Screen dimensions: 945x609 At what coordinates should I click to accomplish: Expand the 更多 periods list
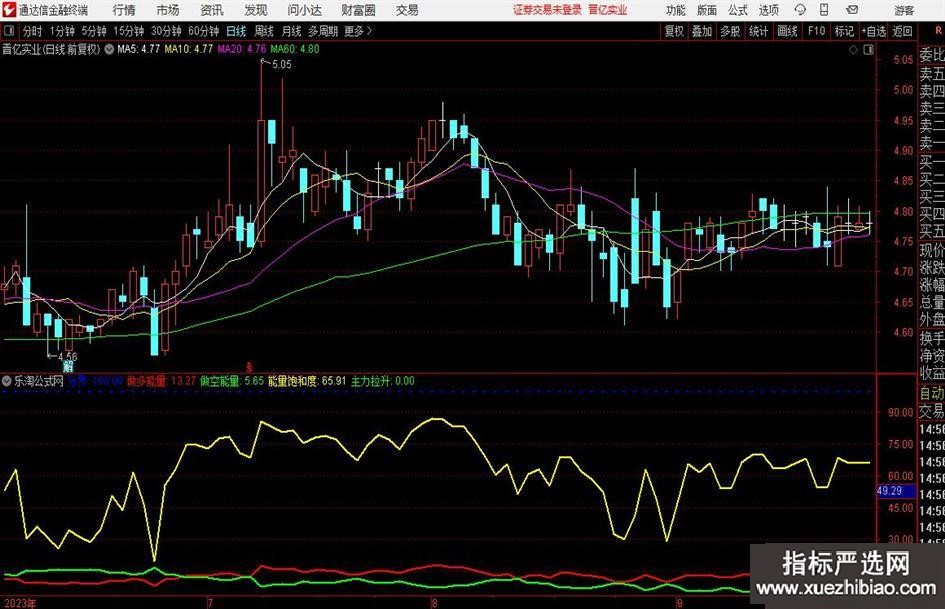(x=357, y=31)
